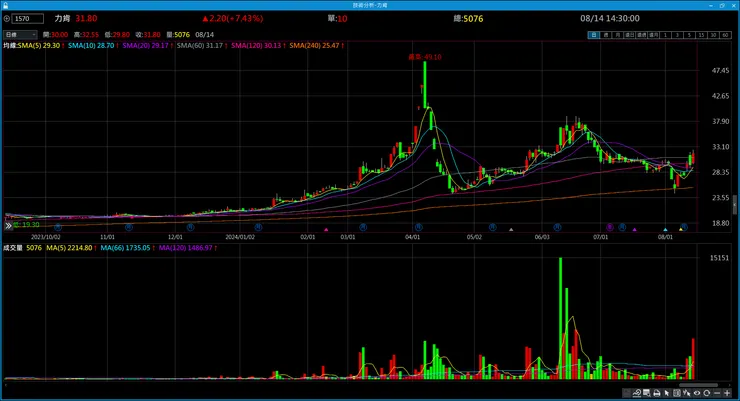Click the 47.45 price axis label
740x401 pixels.
coord(721,70)
